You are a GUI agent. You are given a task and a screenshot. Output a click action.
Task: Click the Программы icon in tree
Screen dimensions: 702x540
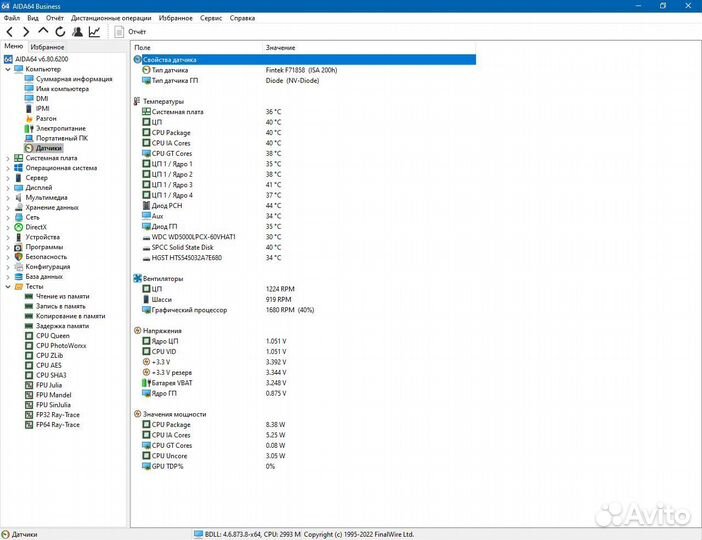[18, 247]
